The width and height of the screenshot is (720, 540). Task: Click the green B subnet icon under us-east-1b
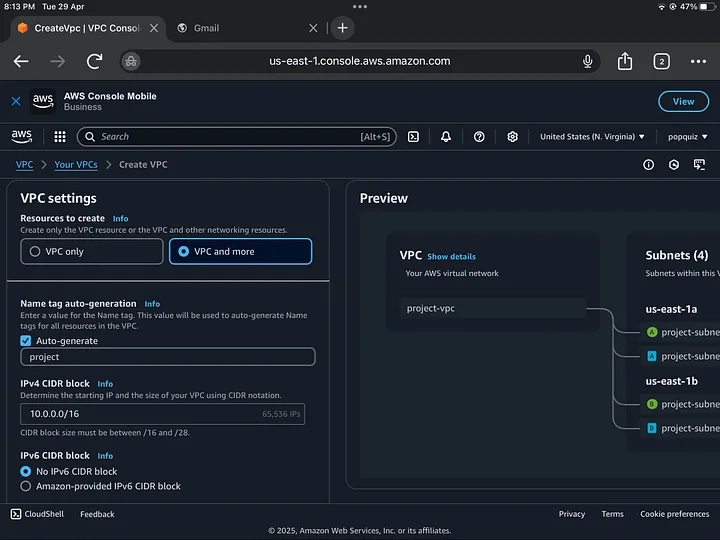coord(652,404)
